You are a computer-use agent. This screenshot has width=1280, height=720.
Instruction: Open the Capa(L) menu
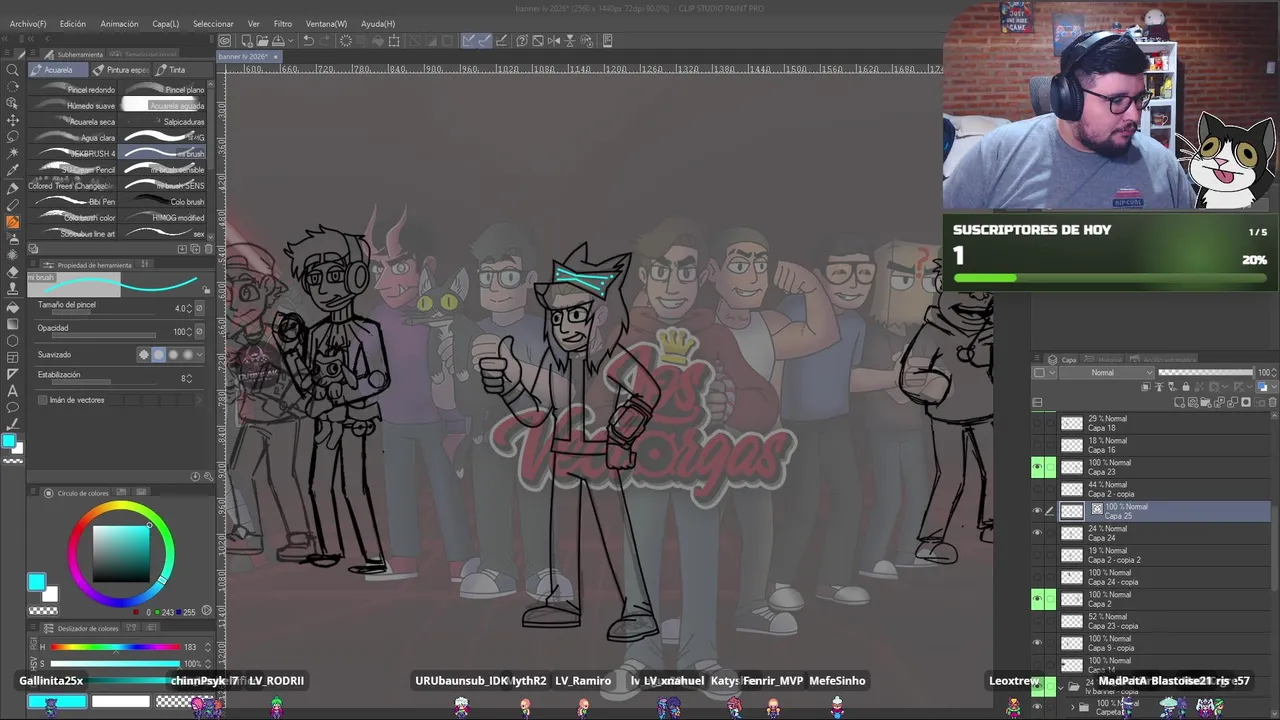tap(166, 23)
